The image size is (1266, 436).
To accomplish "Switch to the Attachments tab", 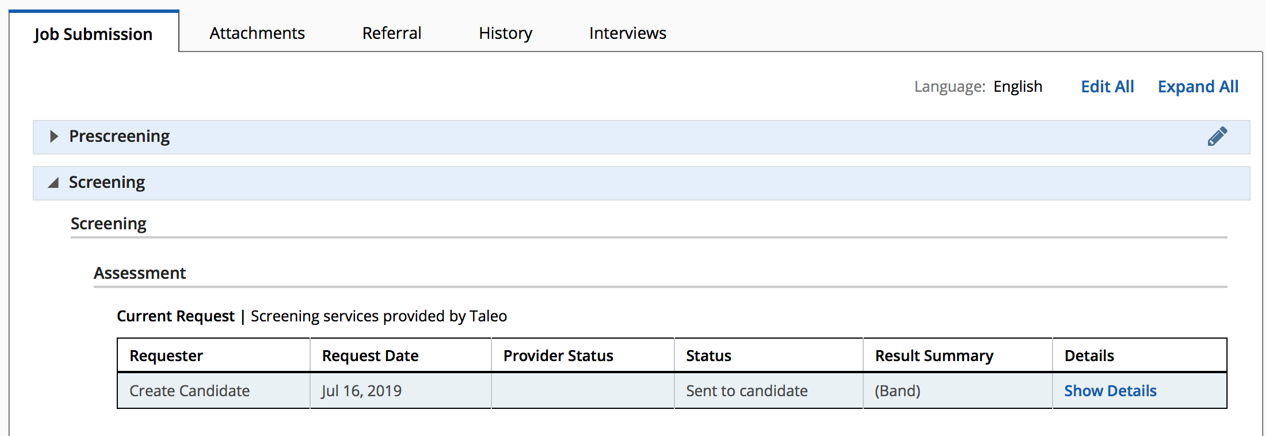I will [x=257, y=33].
